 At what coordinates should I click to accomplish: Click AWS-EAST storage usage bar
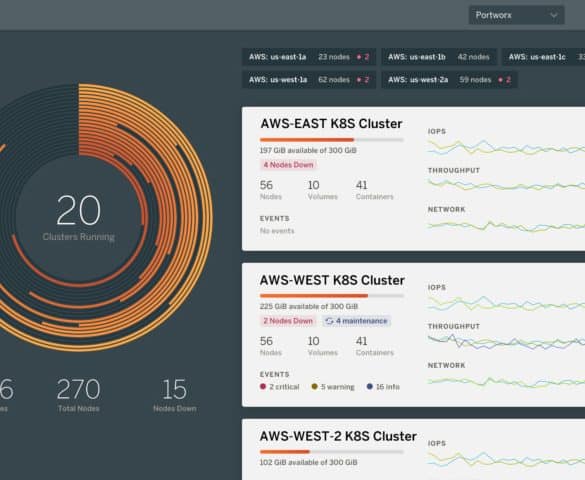(332, 140)
